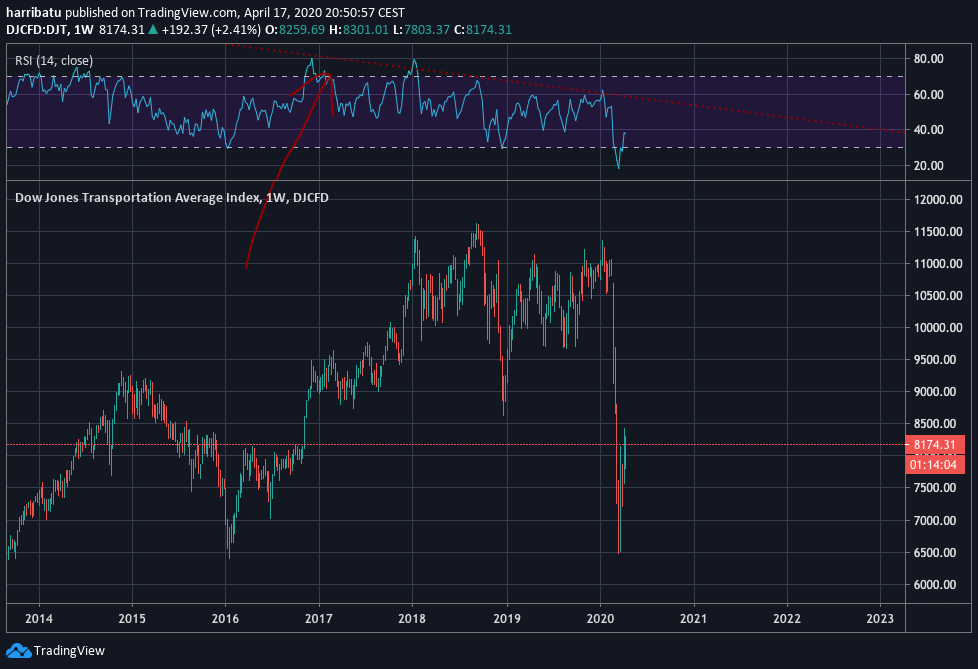Click the countdown timer label 01:14:04
The height and width of the screenshot is (669, 978).
(935, 464)
